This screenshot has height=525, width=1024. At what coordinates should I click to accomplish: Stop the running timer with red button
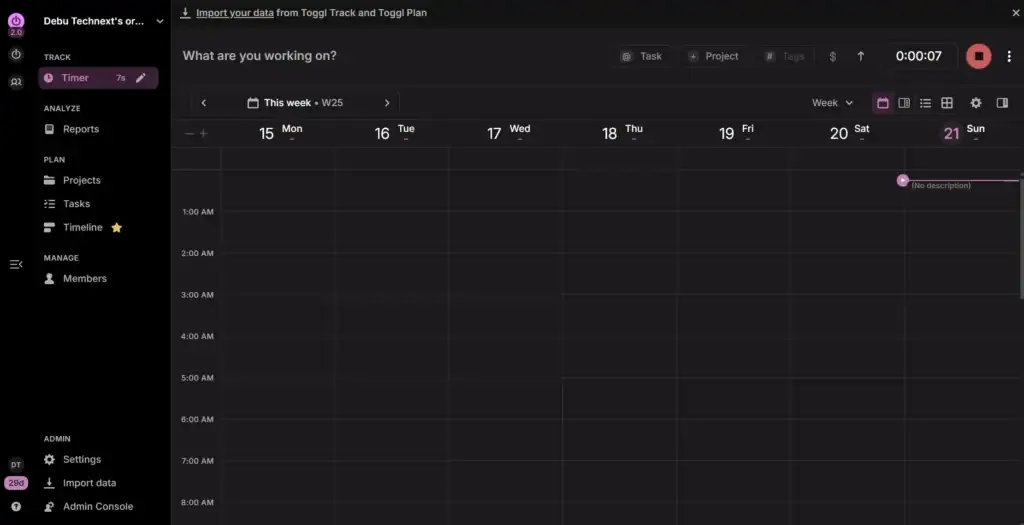coord(978,56)
